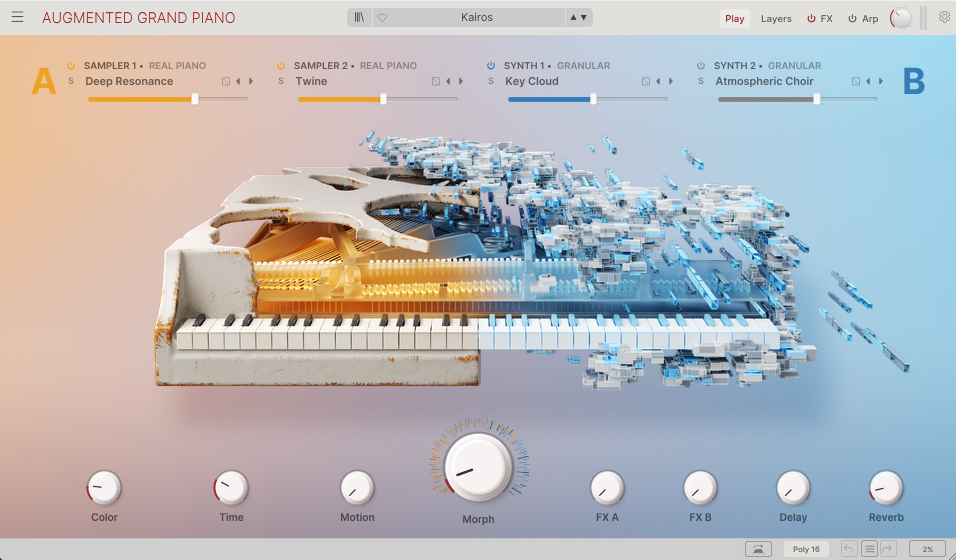The height and width of the screenshot is (560, 956).
Task: Solo Sampler 2 with S button
Action: tap(281, 81)
